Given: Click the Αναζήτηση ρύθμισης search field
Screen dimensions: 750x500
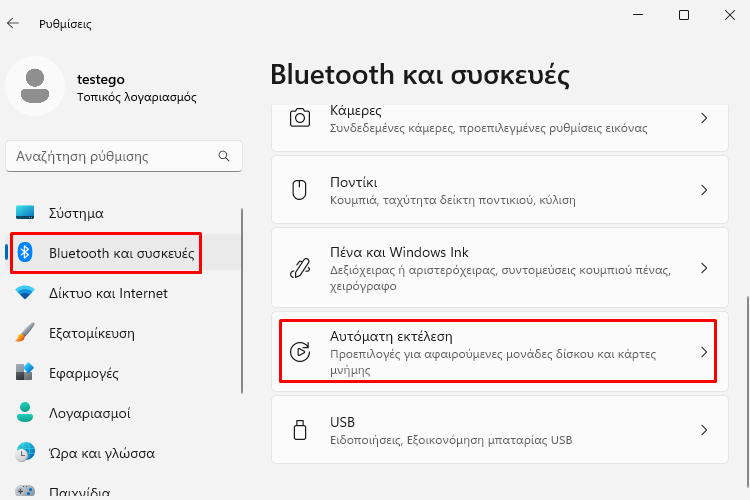Looking at the screenshot, I should click(x=124, y=156).
